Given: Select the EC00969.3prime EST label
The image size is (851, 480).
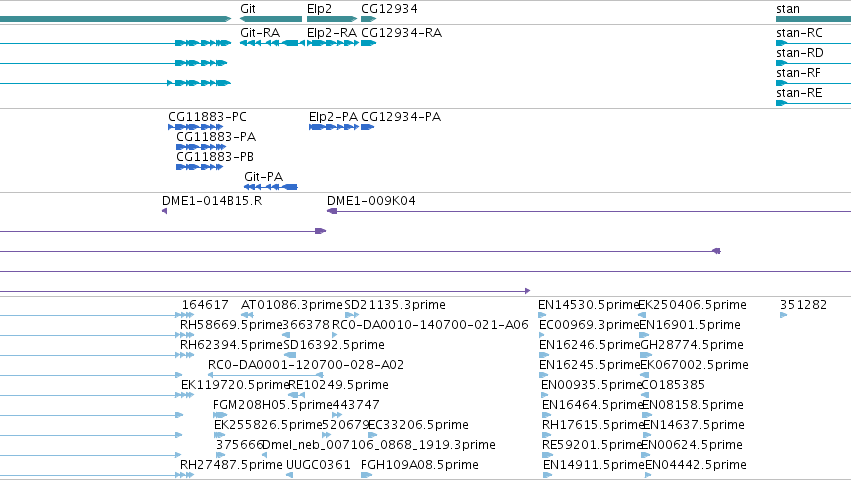Looking at the screenshot, I should [x=589, y=325].
